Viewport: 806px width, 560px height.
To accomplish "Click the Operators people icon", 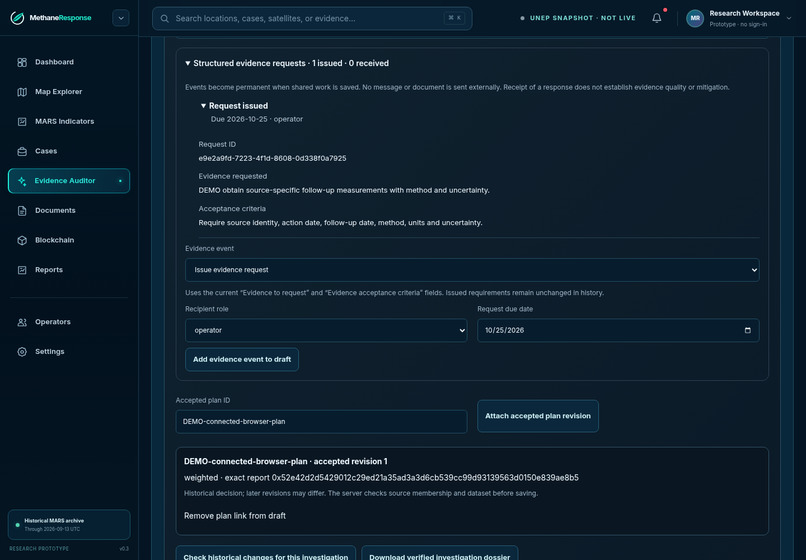I will pos(22,322).
